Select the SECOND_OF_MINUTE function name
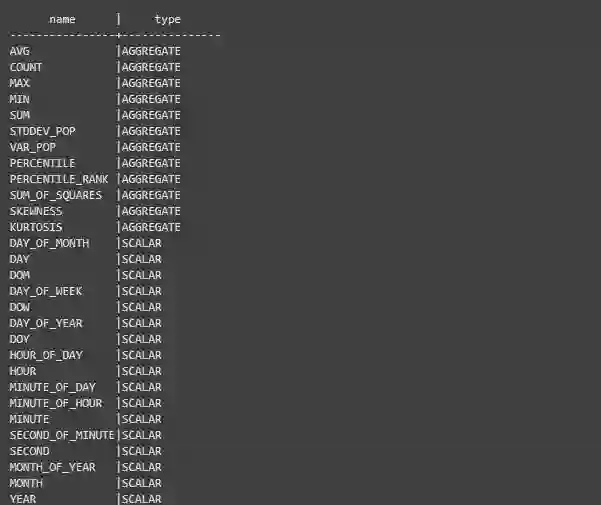601x505 pixels. [62, 435]
